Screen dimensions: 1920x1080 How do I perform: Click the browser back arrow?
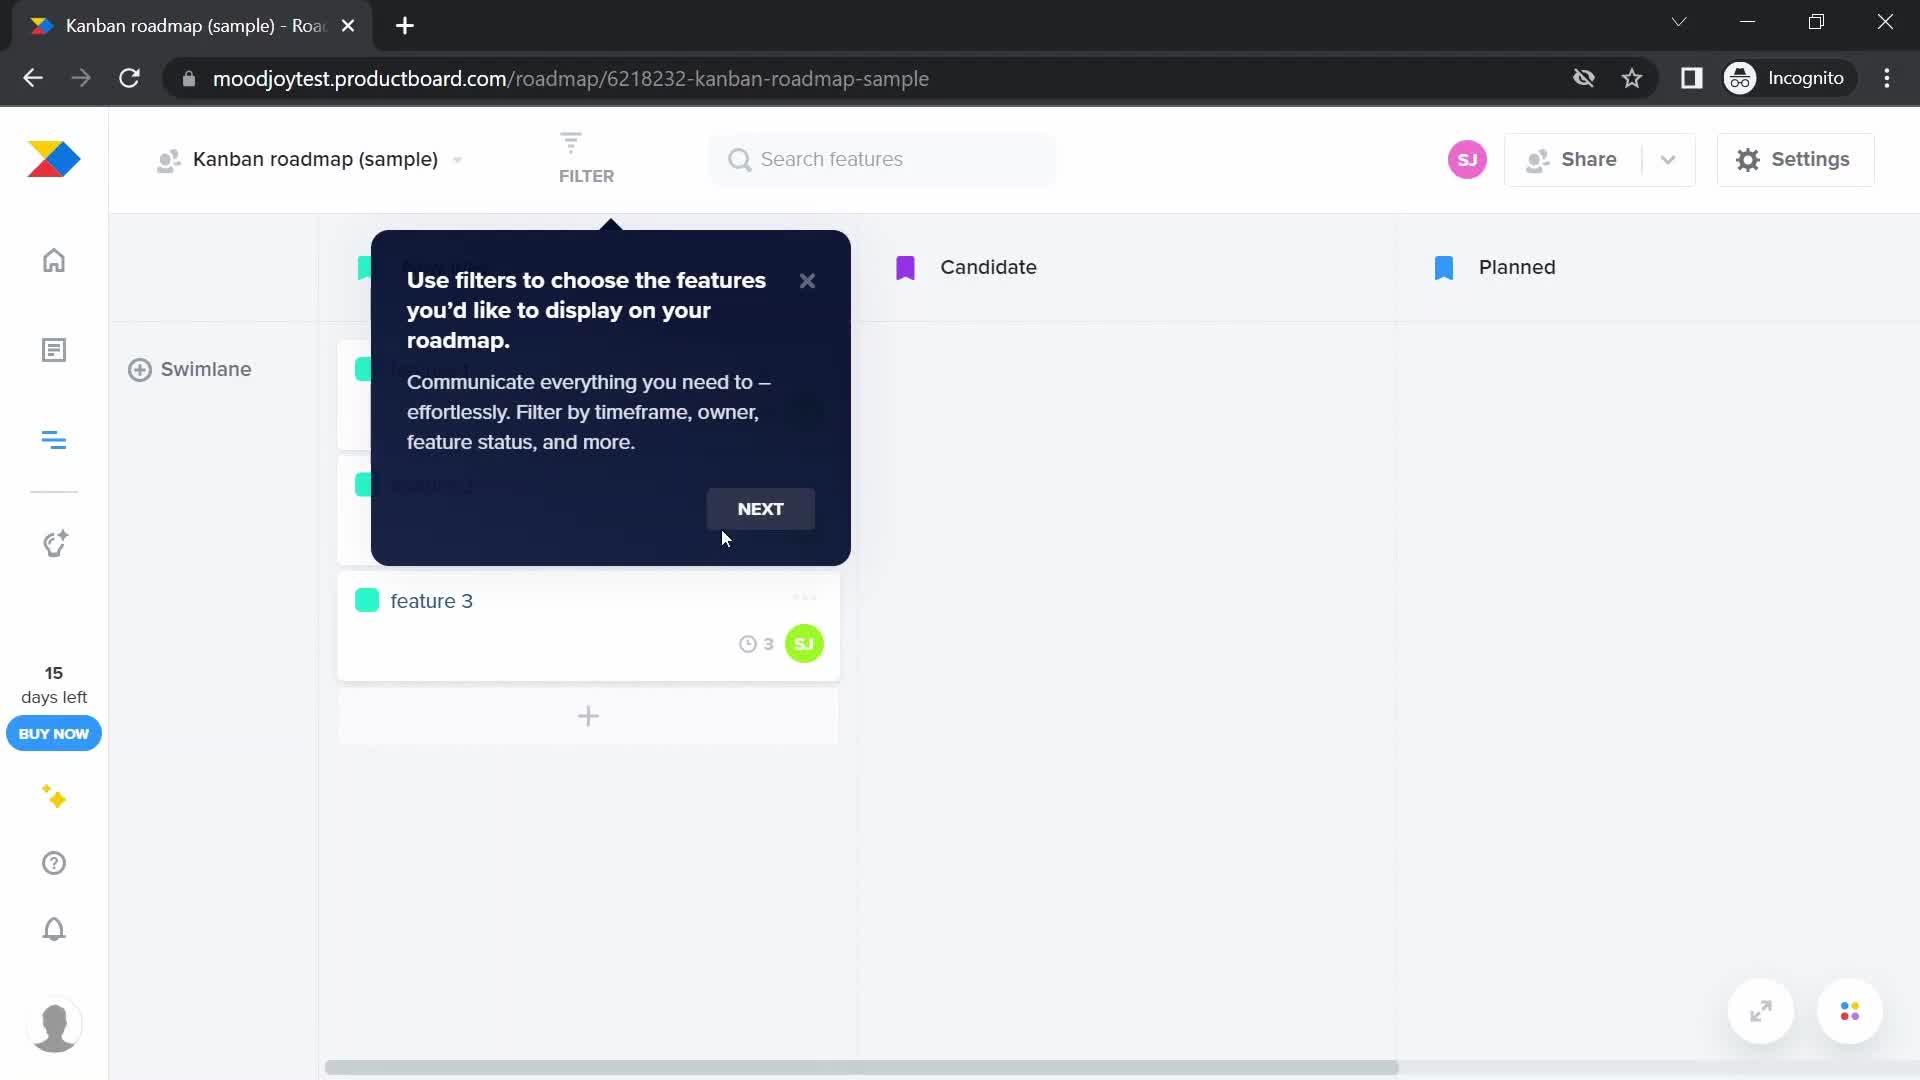(x=33, y=78)
